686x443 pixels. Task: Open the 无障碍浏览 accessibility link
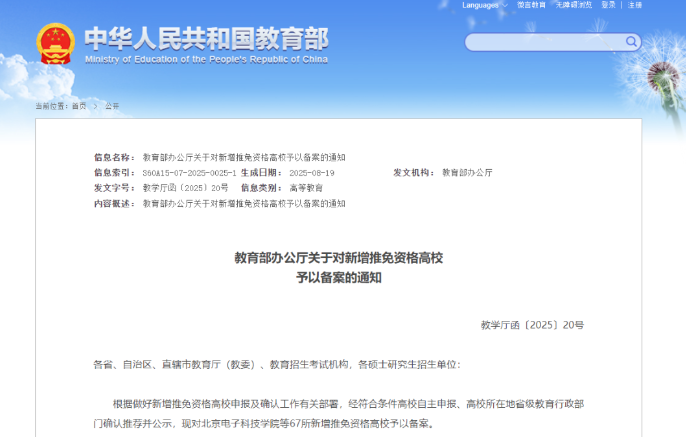574,5
